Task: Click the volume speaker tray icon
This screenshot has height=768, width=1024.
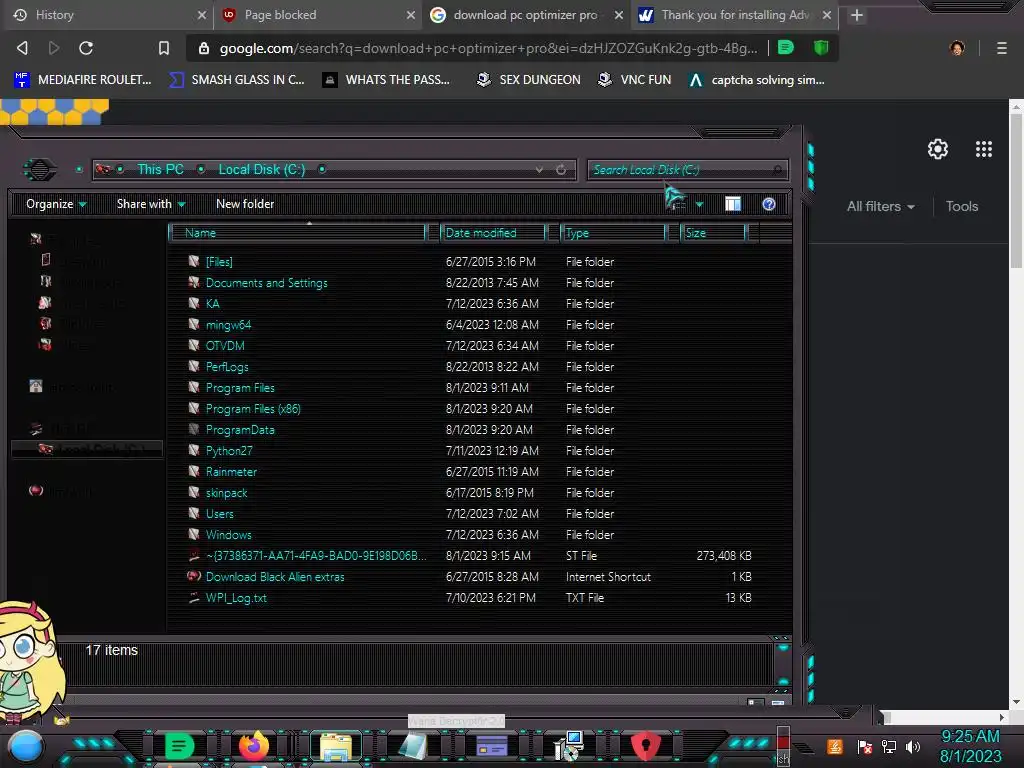Action: tap(913, 746)
